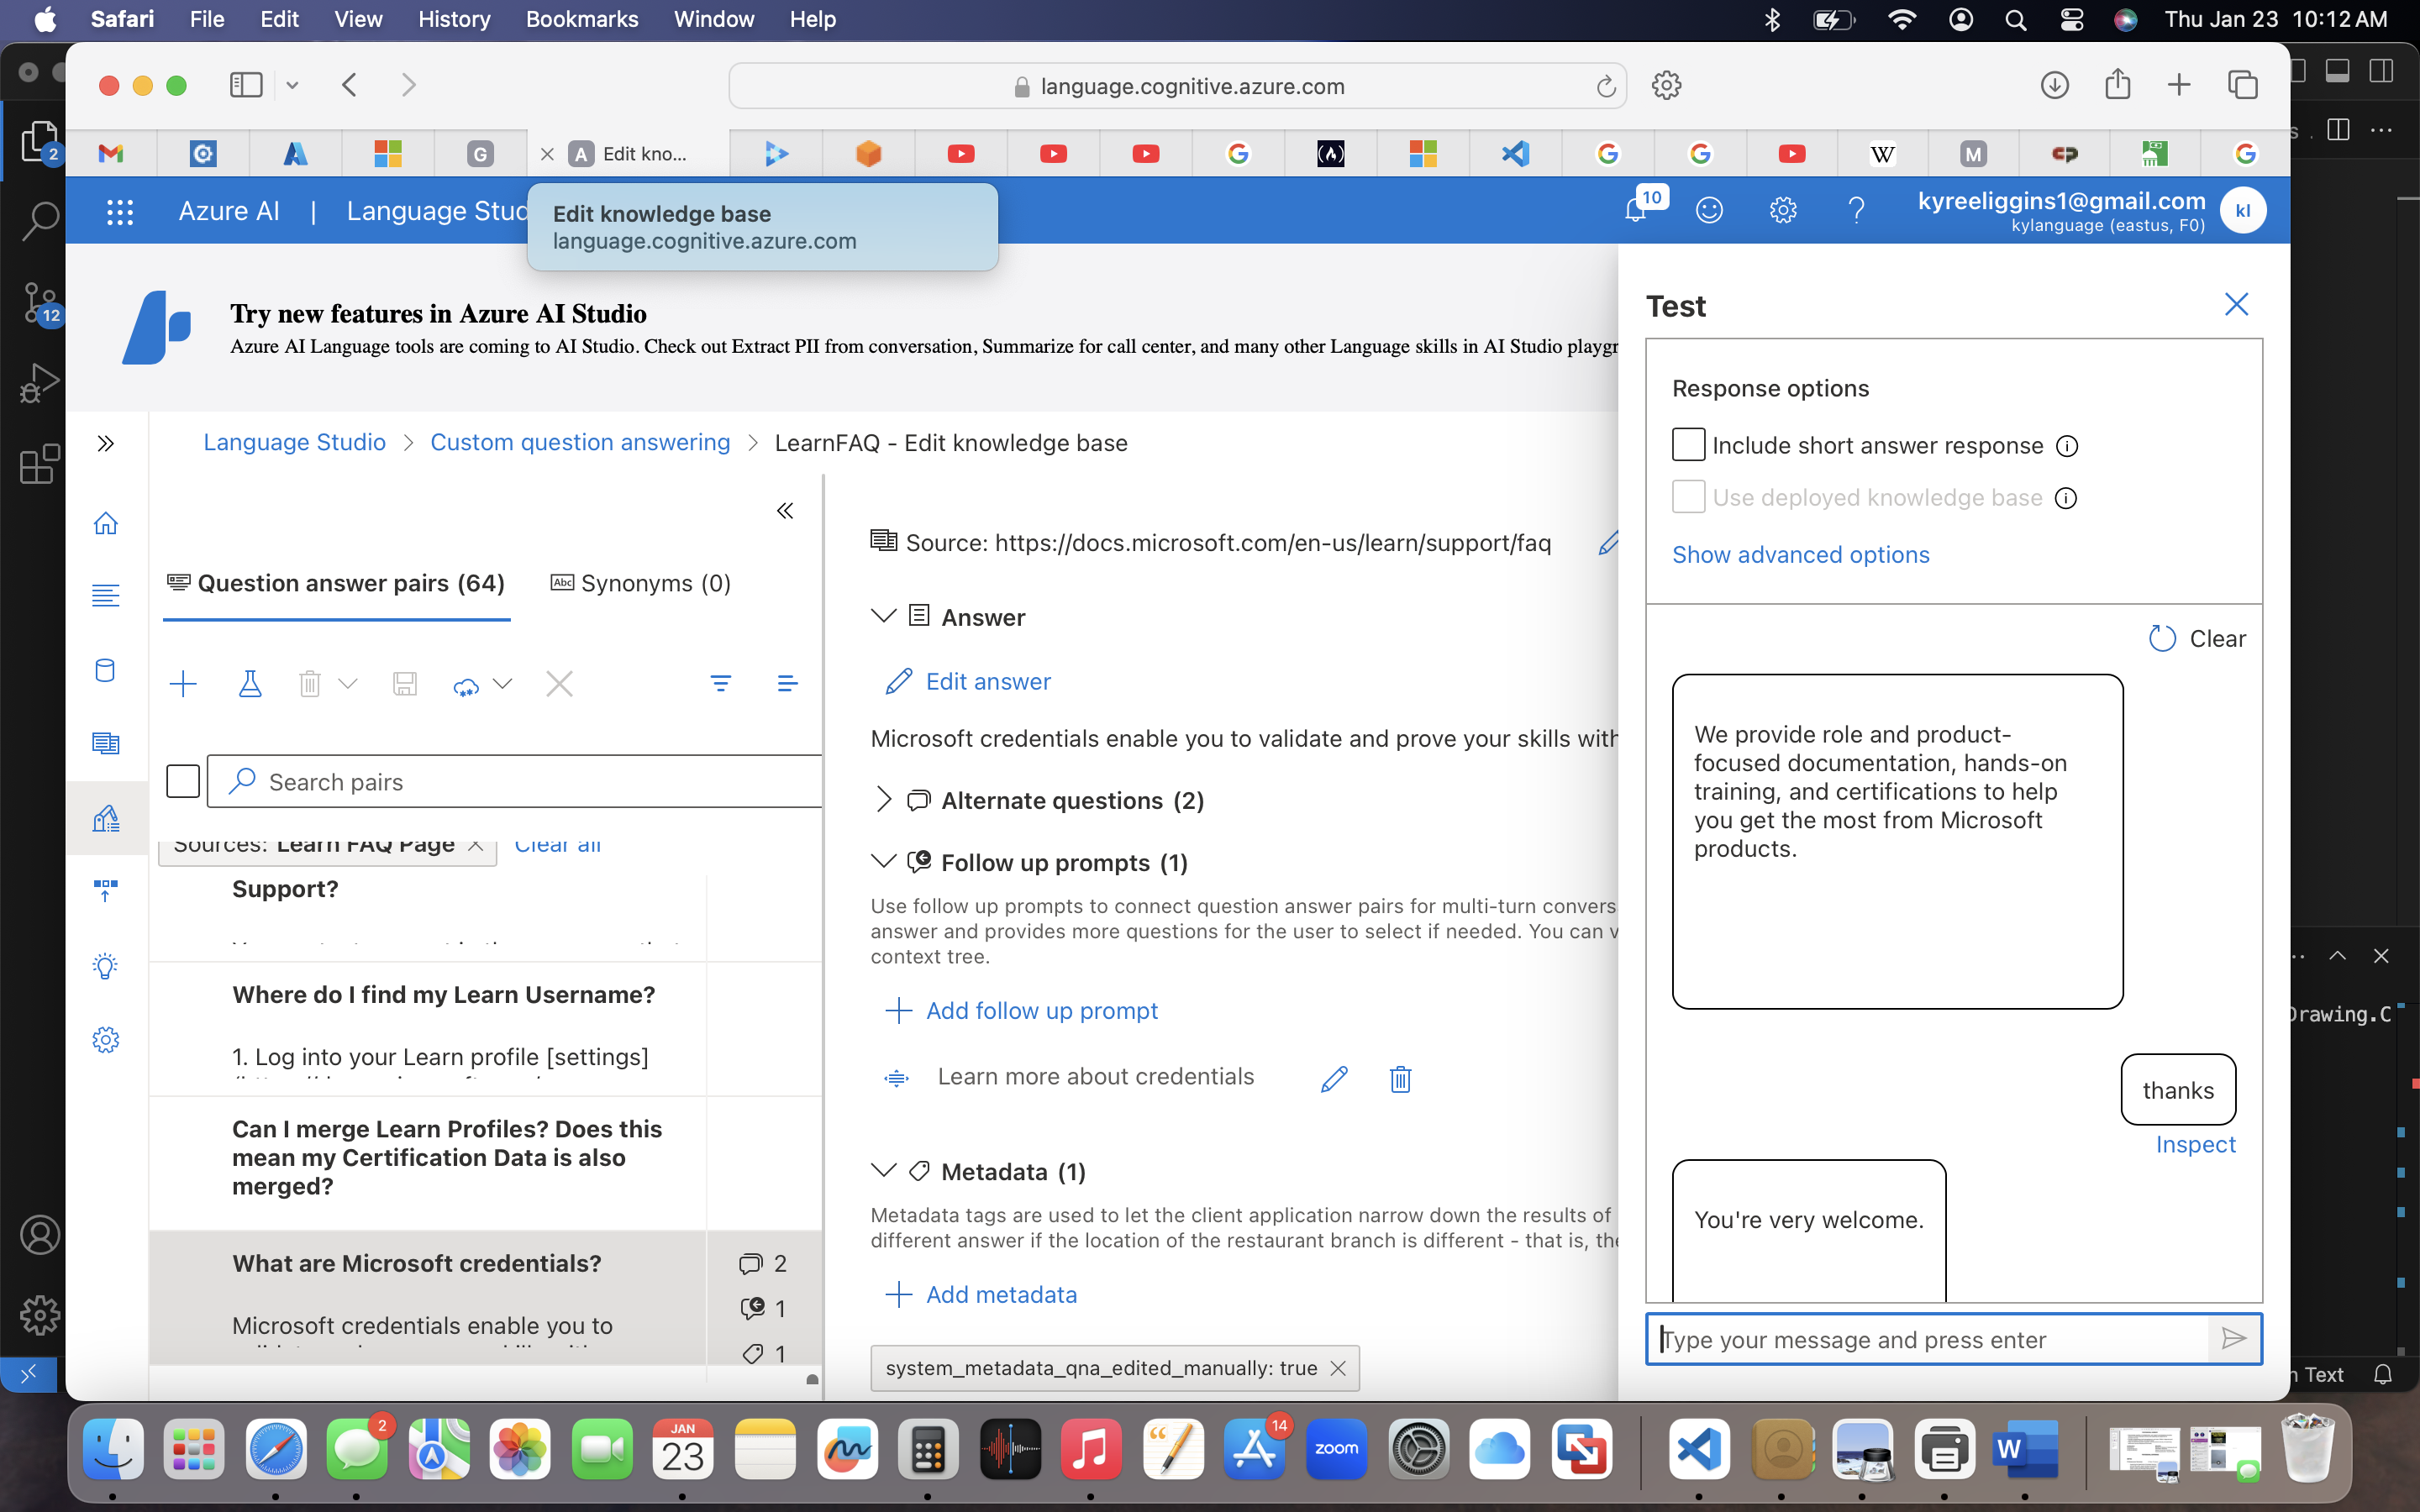Open help question mark icon
This screenshot has width=2420, height=1512.
(1856, 210)
